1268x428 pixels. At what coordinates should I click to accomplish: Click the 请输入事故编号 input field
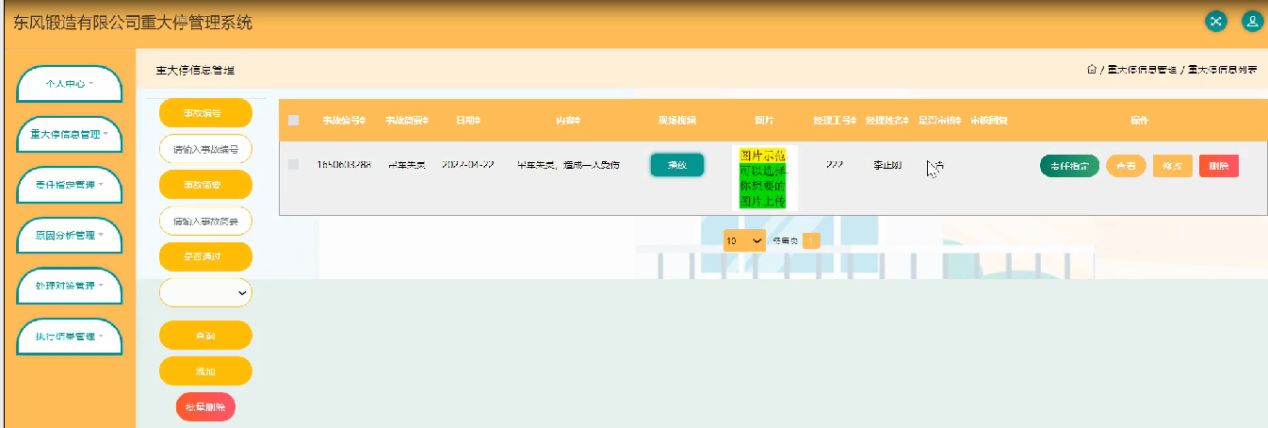click(206, 149)
